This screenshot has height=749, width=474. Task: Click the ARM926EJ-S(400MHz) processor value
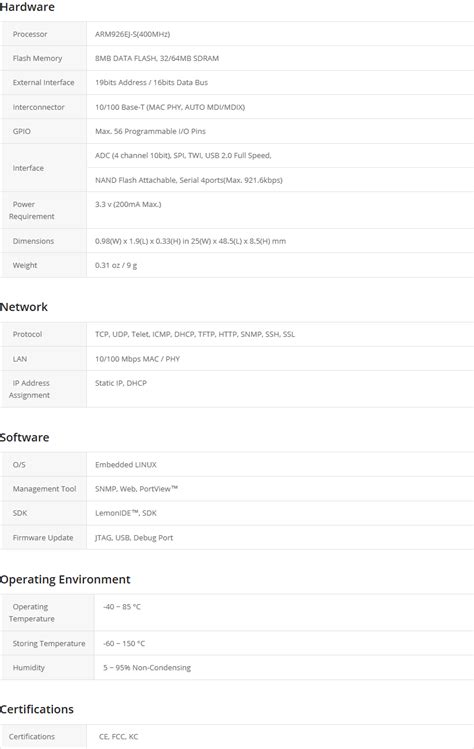(132, 34)
